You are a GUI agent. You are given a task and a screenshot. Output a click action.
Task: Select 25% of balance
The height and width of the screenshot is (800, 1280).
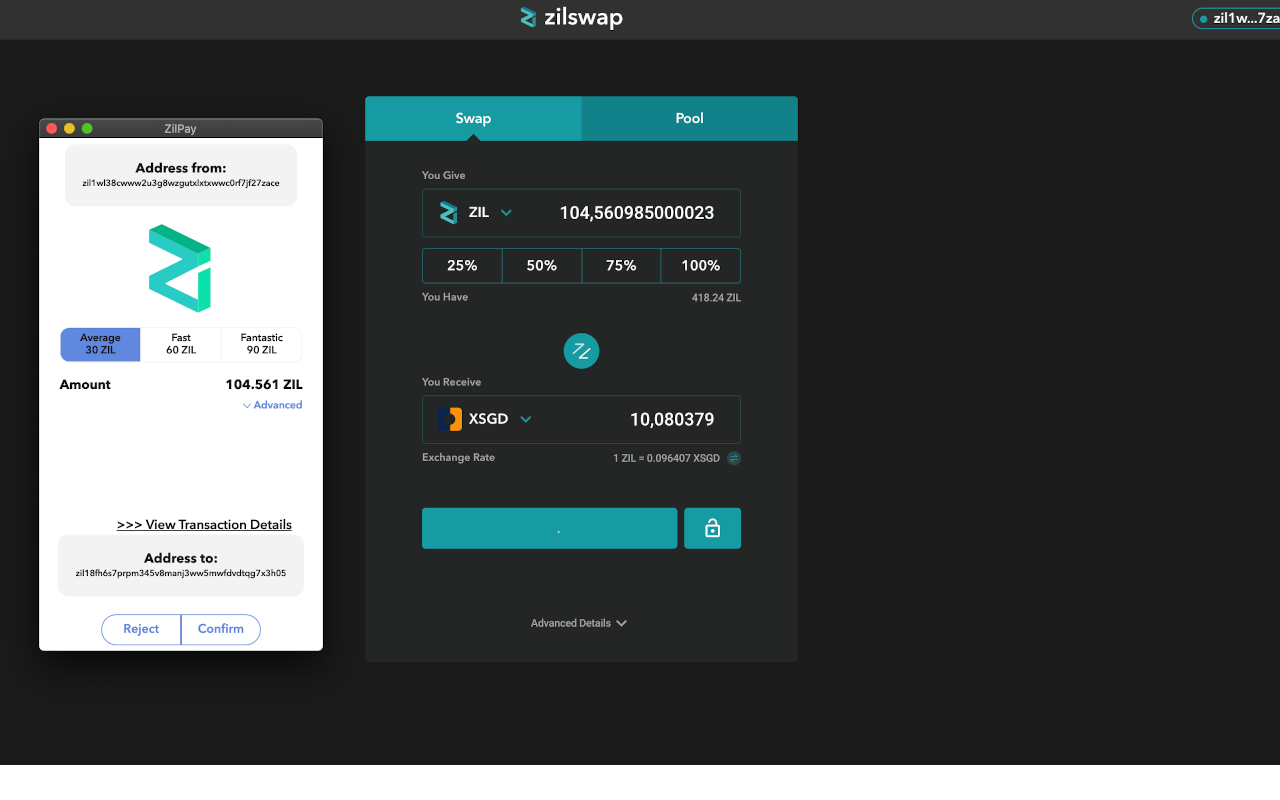(x=462, y=266)
